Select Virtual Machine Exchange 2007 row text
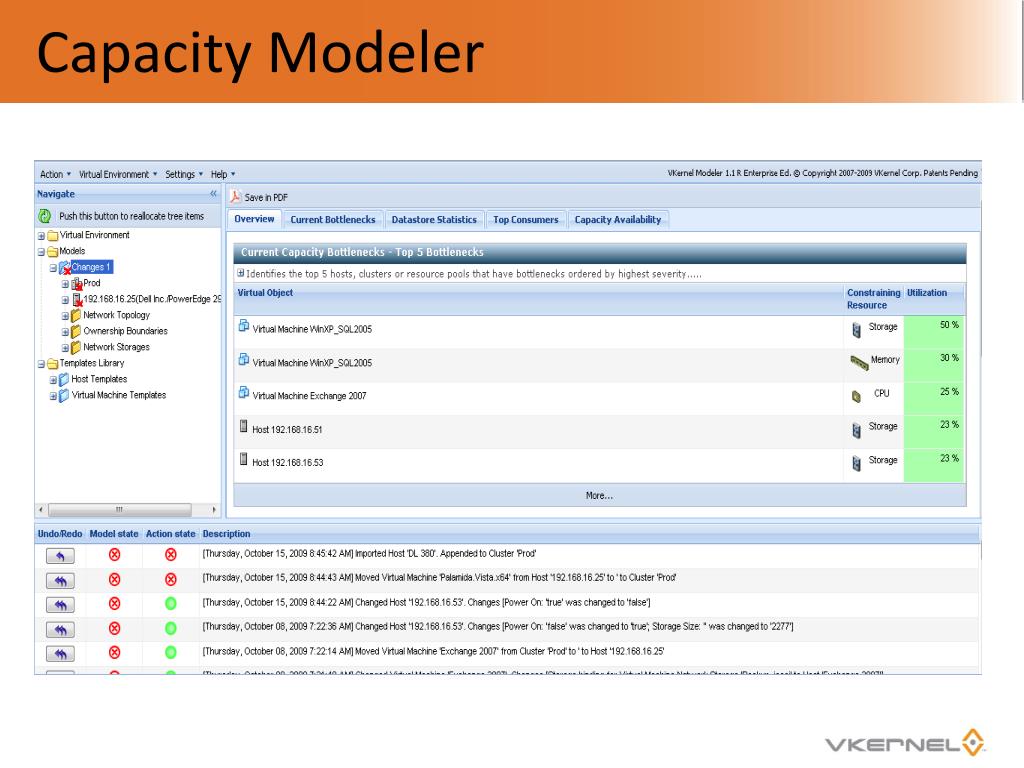The width and height of the screenshot is (1024, 768). coord(309,396)
